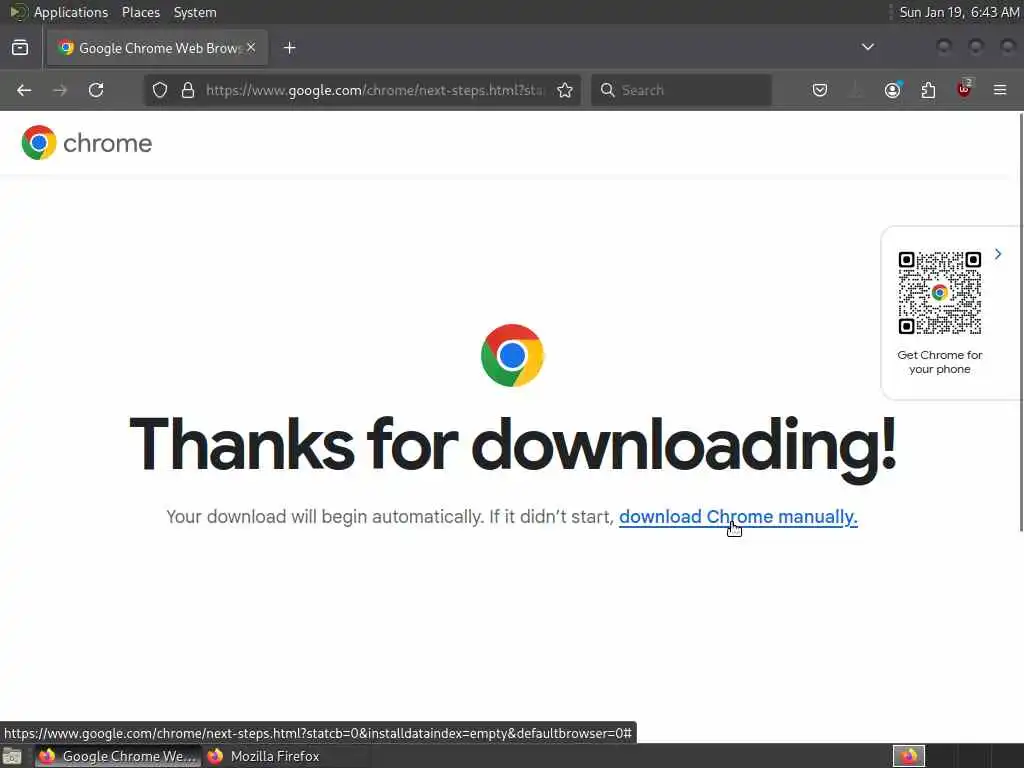Click the show desktop icon in taskbar
1024x768 pixels.
tap(12, 756)
